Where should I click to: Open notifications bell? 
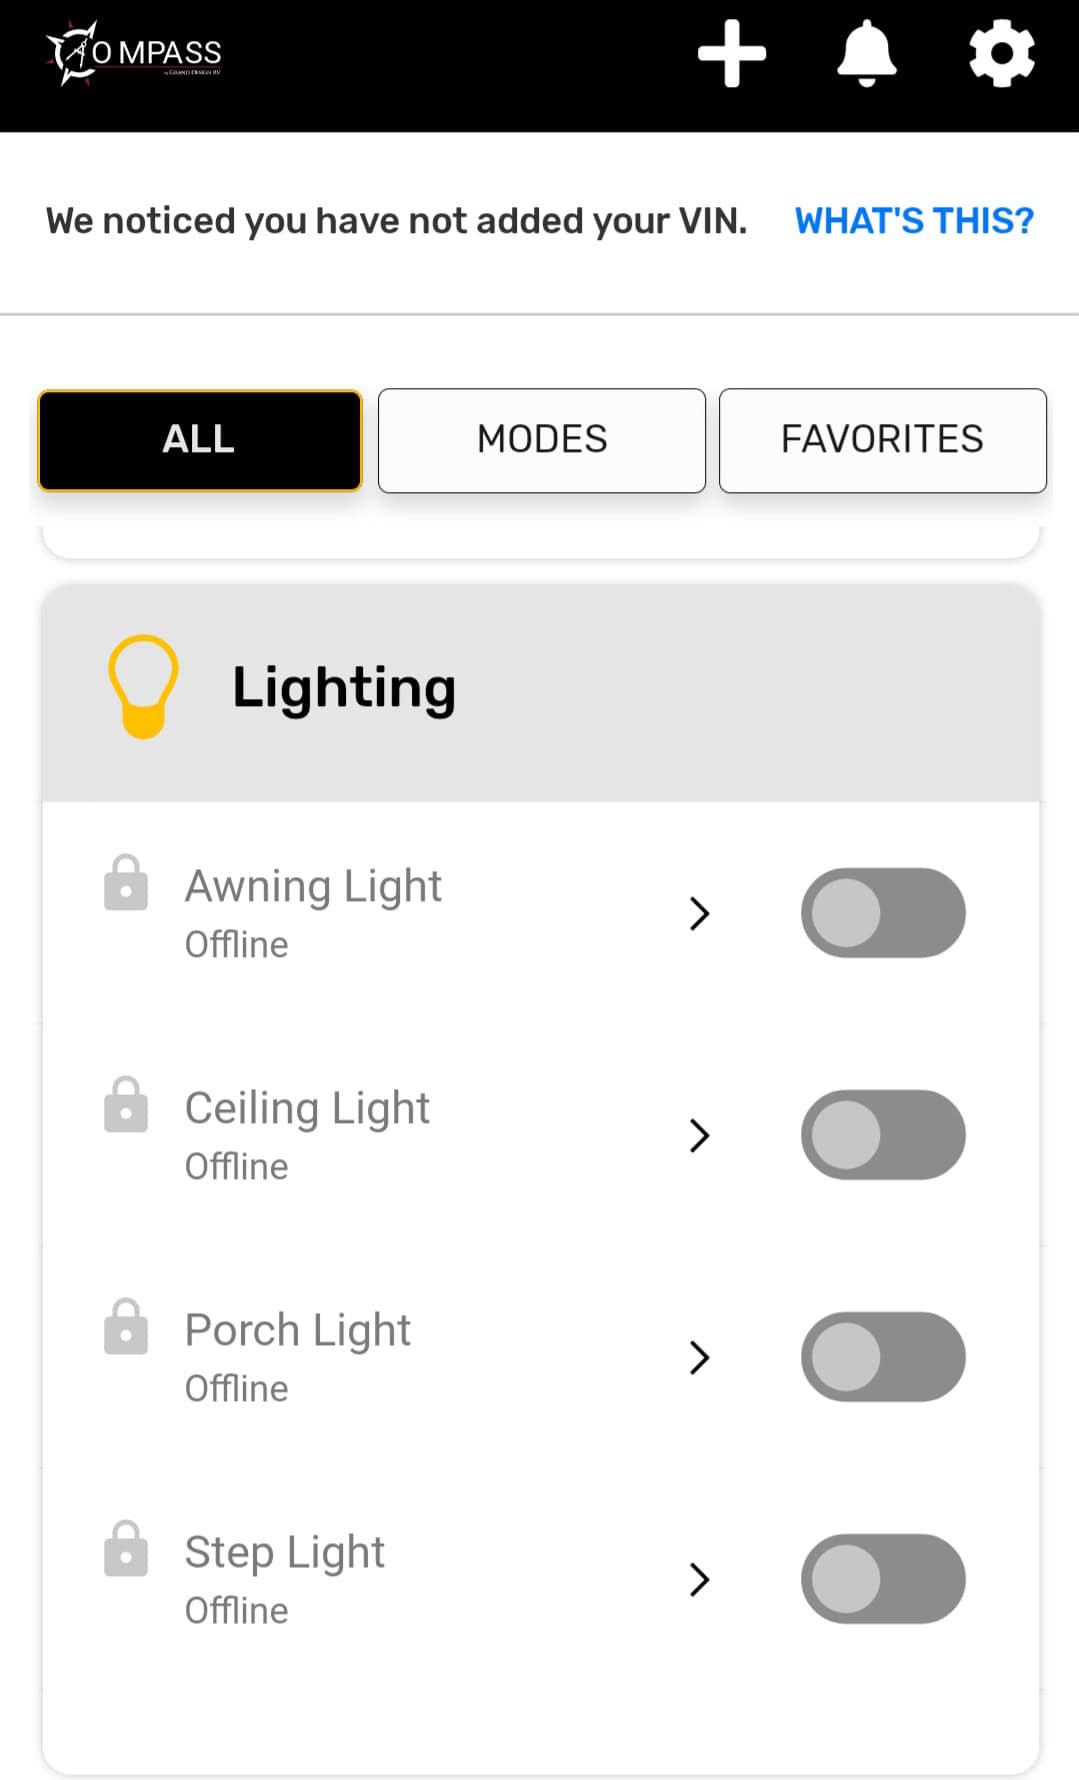coord(866,53)
